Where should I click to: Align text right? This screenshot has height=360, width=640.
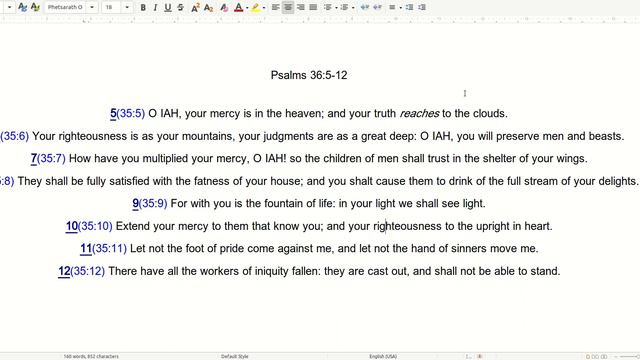pos(301,7)
